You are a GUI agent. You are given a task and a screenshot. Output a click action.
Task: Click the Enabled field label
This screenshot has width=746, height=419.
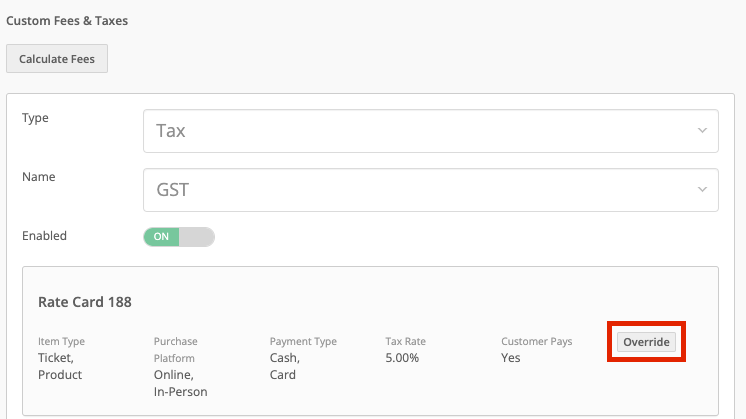tap(44, 236)
